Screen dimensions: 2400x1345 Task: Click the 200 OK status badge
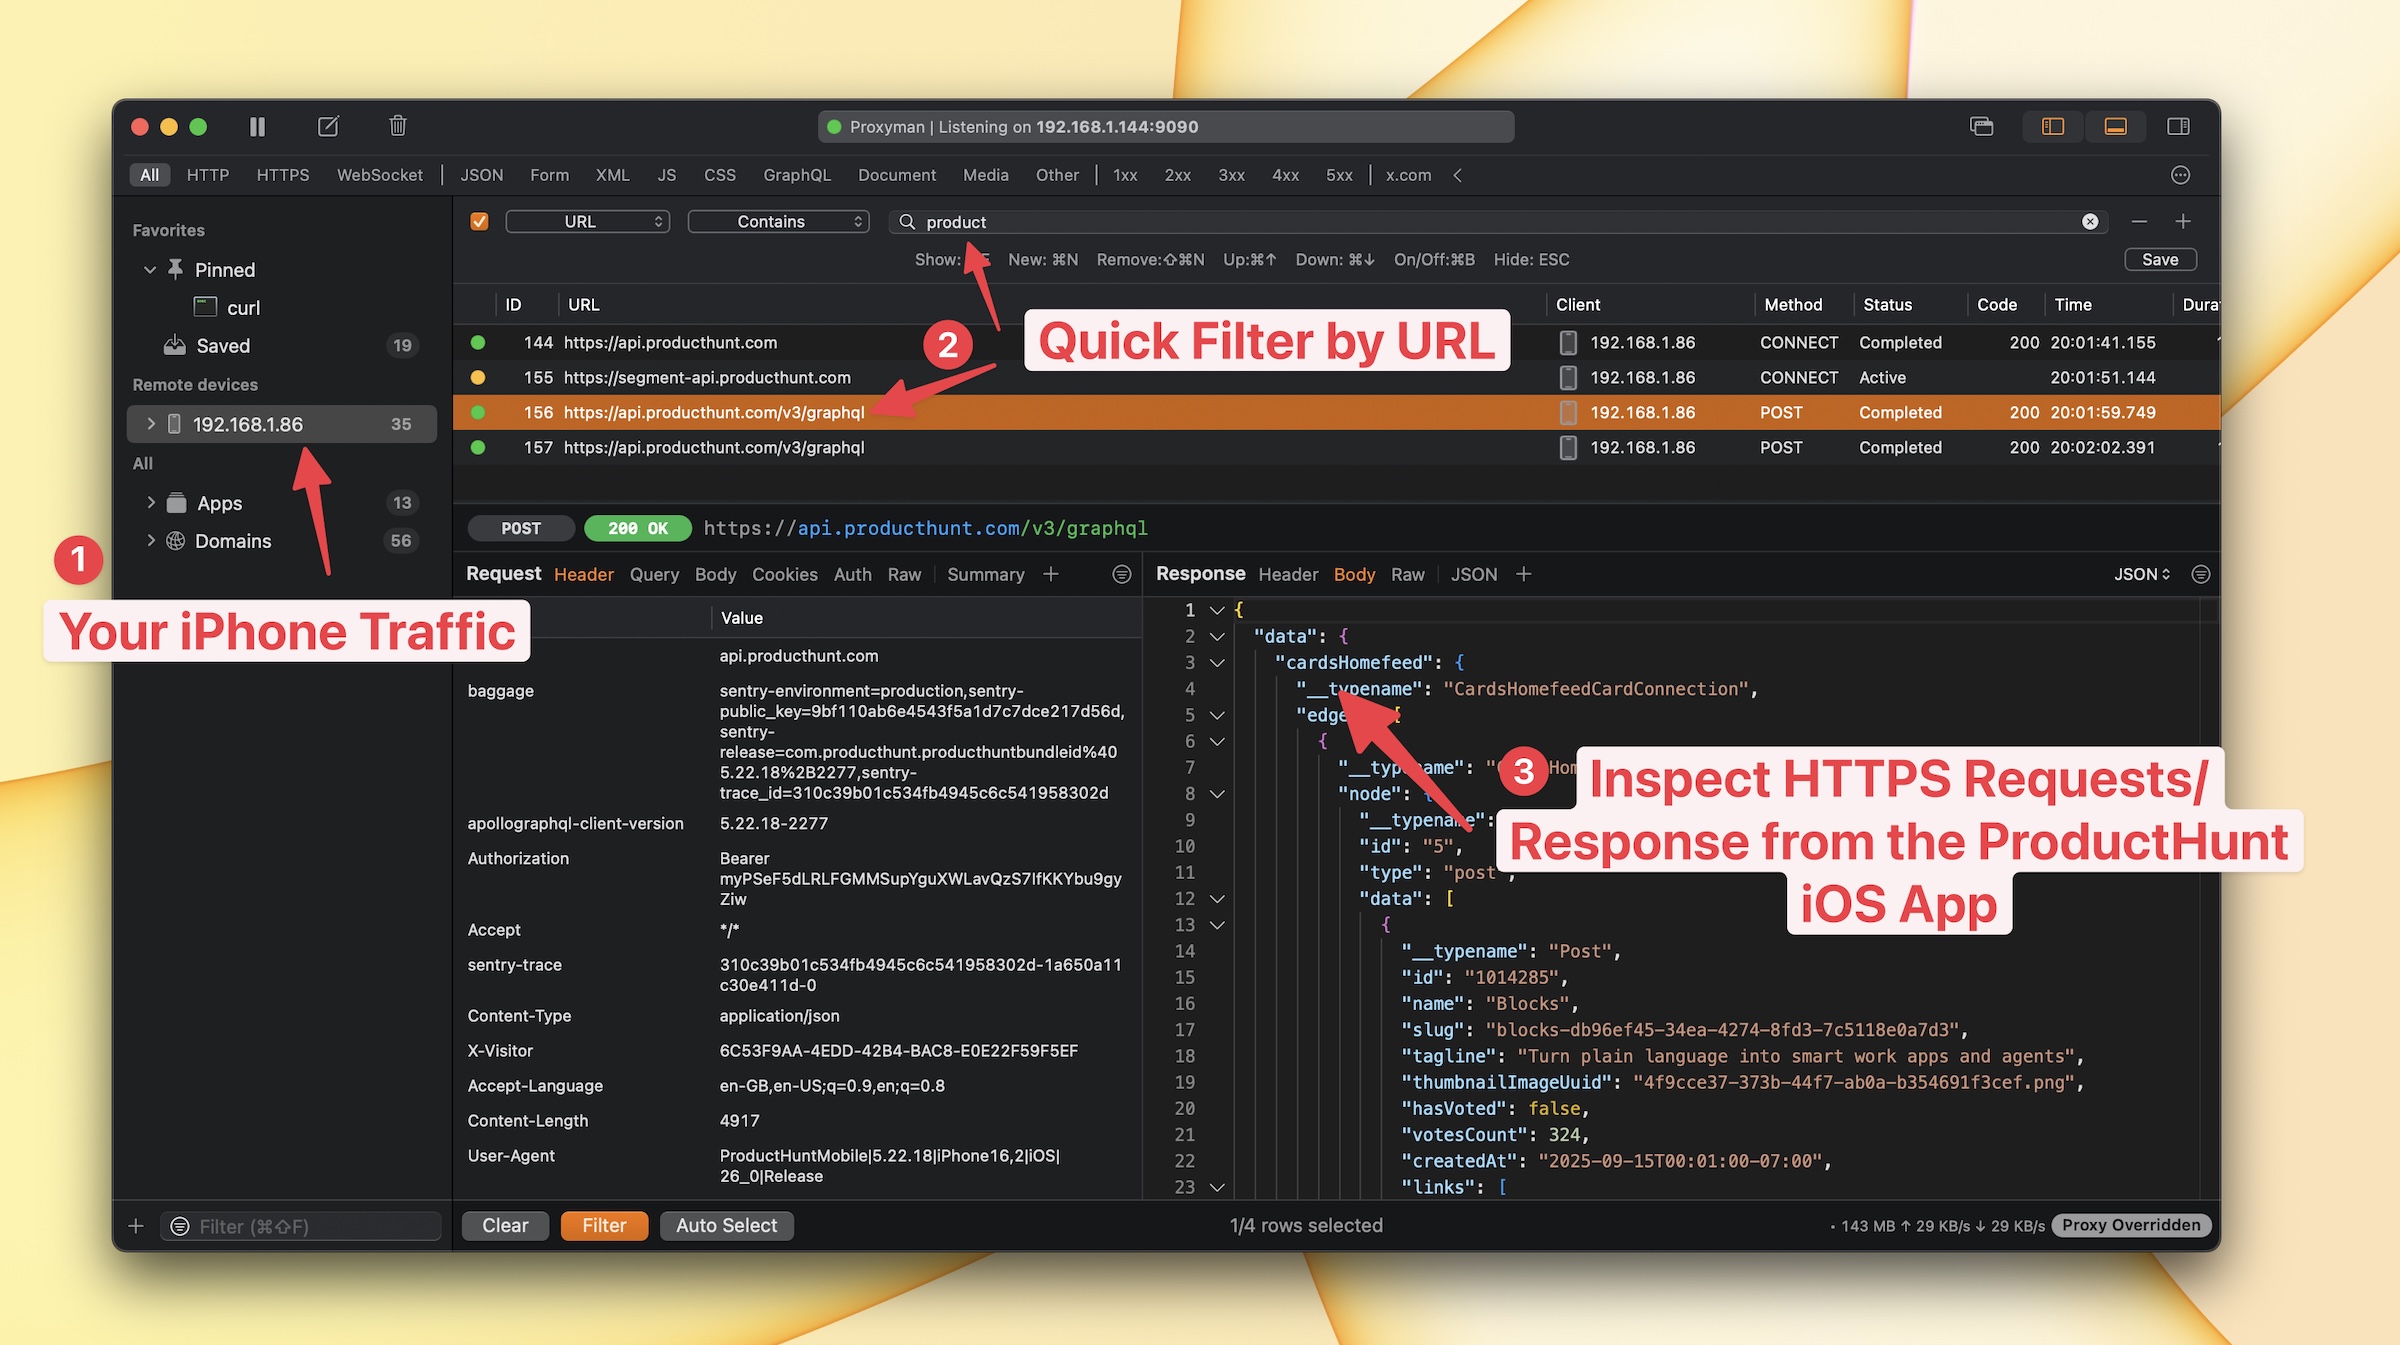637,528
